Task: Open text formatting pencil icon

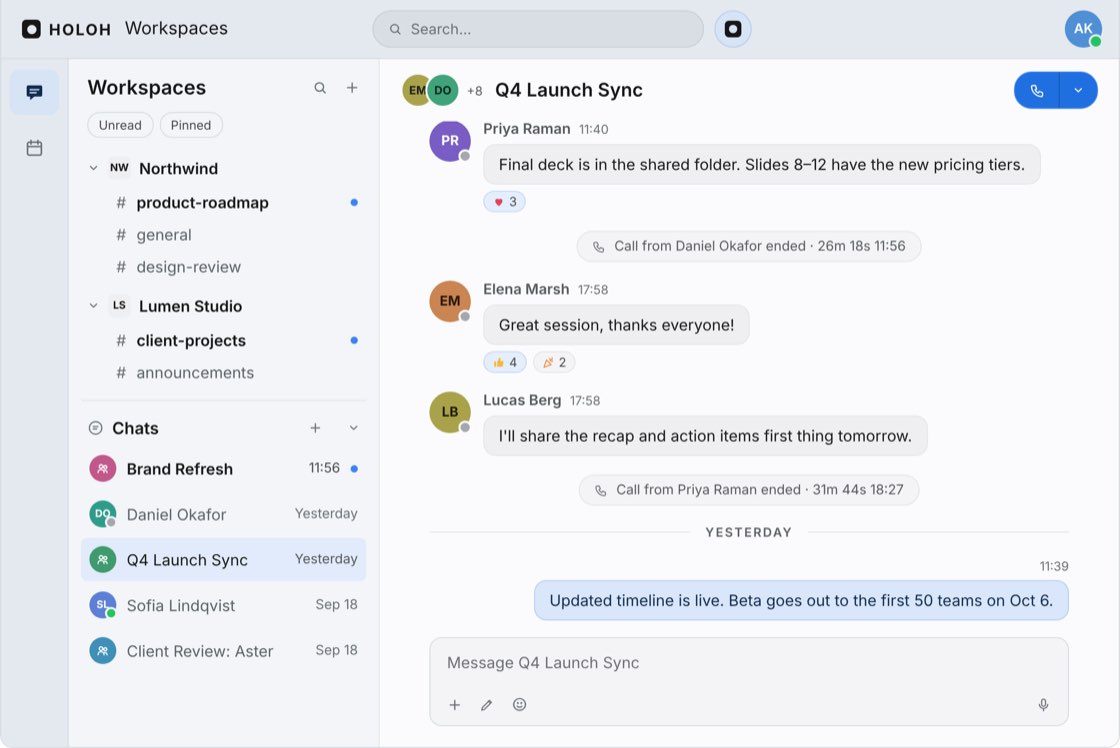Action: [x=486, y=705]
